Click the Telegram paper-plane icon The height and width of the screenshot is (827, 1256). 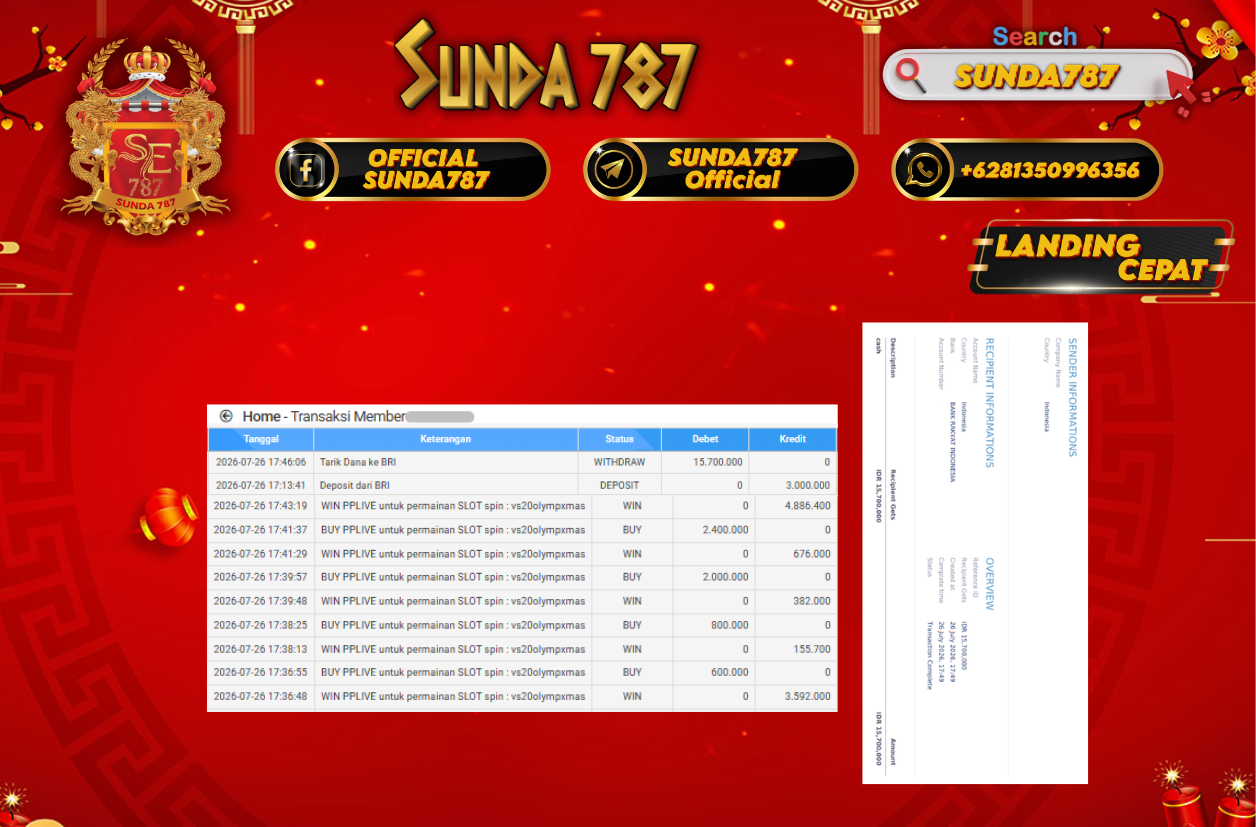[x=613, y=169]
